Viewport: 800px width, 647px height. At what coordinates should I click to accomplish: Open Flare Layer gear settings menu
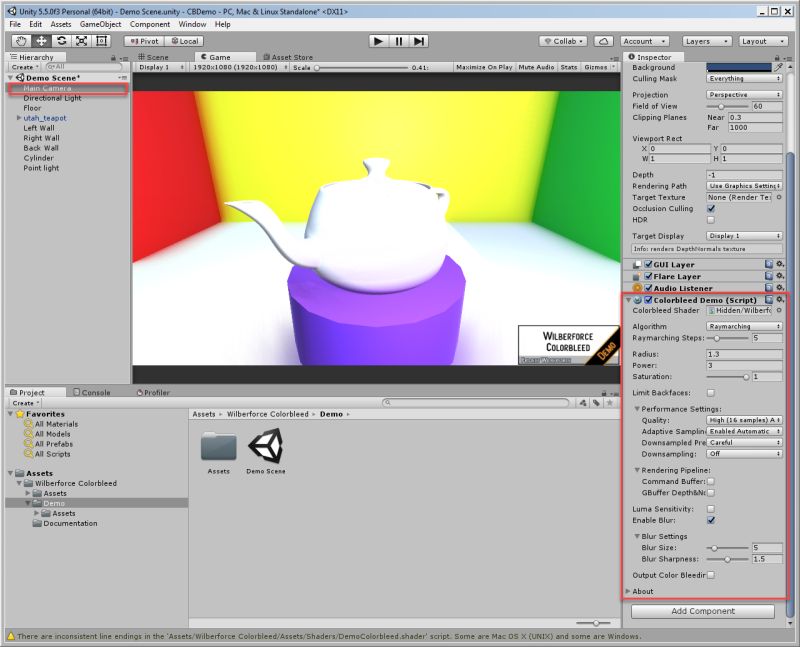click(780, 276)
